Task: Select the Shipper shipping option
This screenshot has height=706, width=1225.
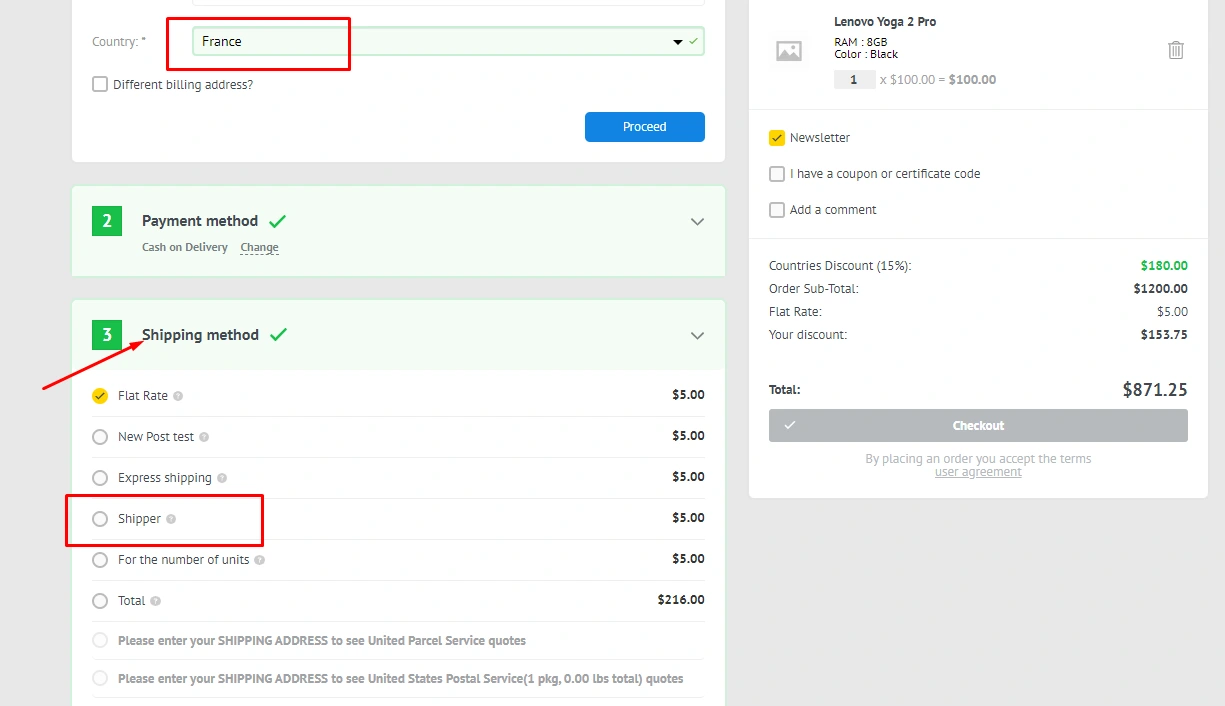Action: point(100,519)
